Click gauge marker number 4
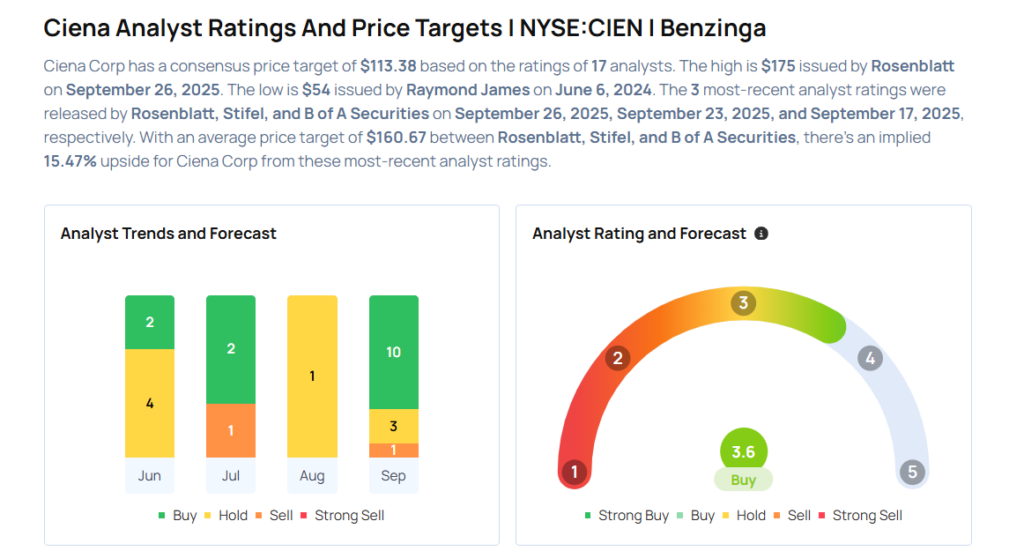This screenshot has width=1024, height=551. (x=870, y=358)
